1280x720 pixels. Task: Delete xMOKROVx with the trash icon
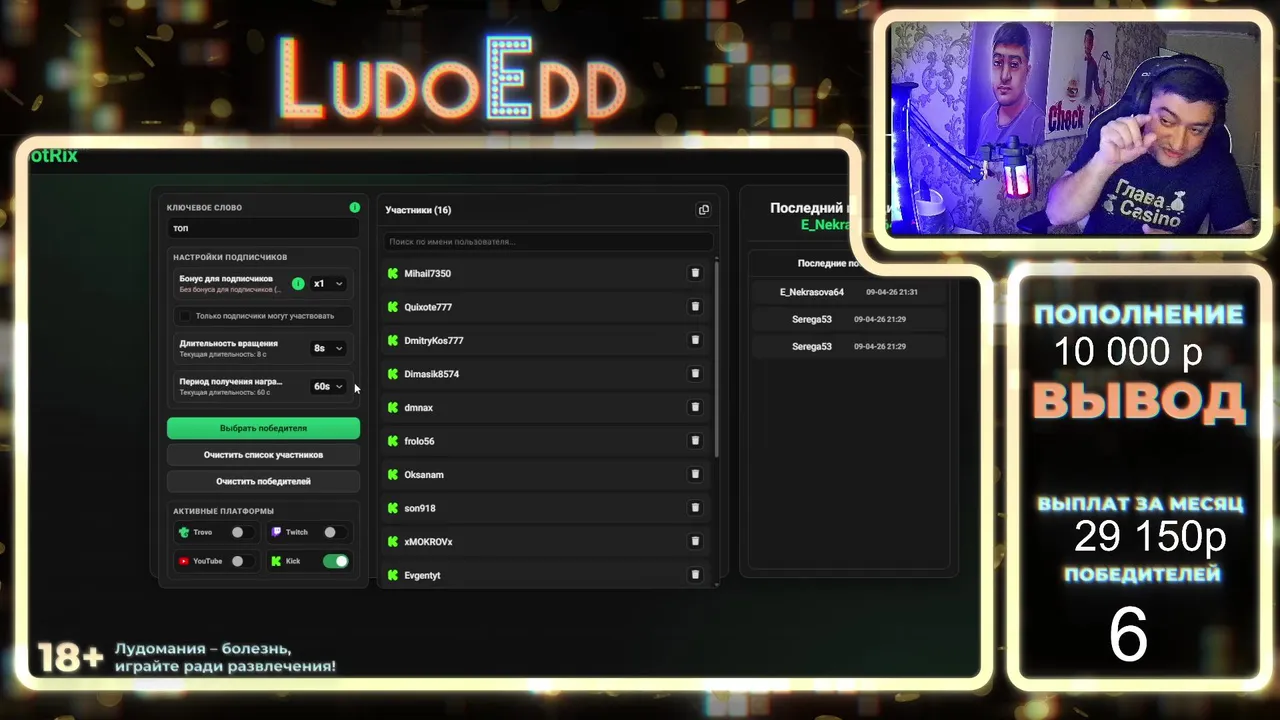(x=695, y=541)
